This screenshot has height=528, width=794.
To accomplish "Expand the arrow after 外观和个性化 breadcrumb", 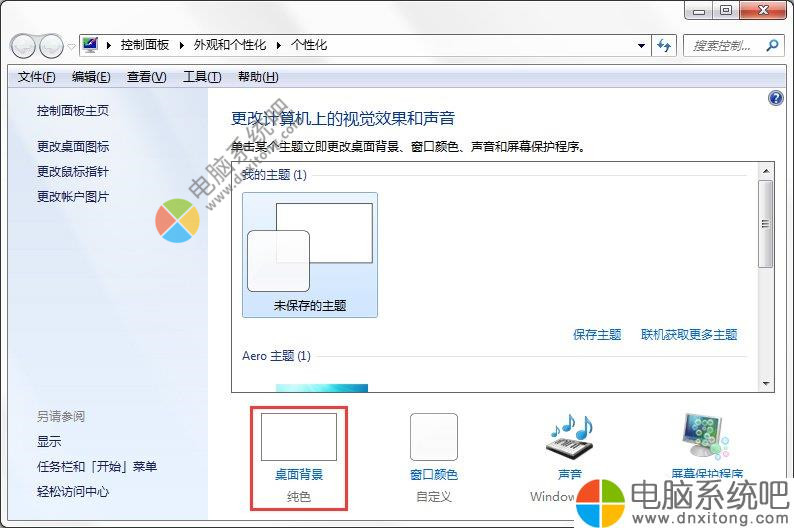I will pos(279,46).
